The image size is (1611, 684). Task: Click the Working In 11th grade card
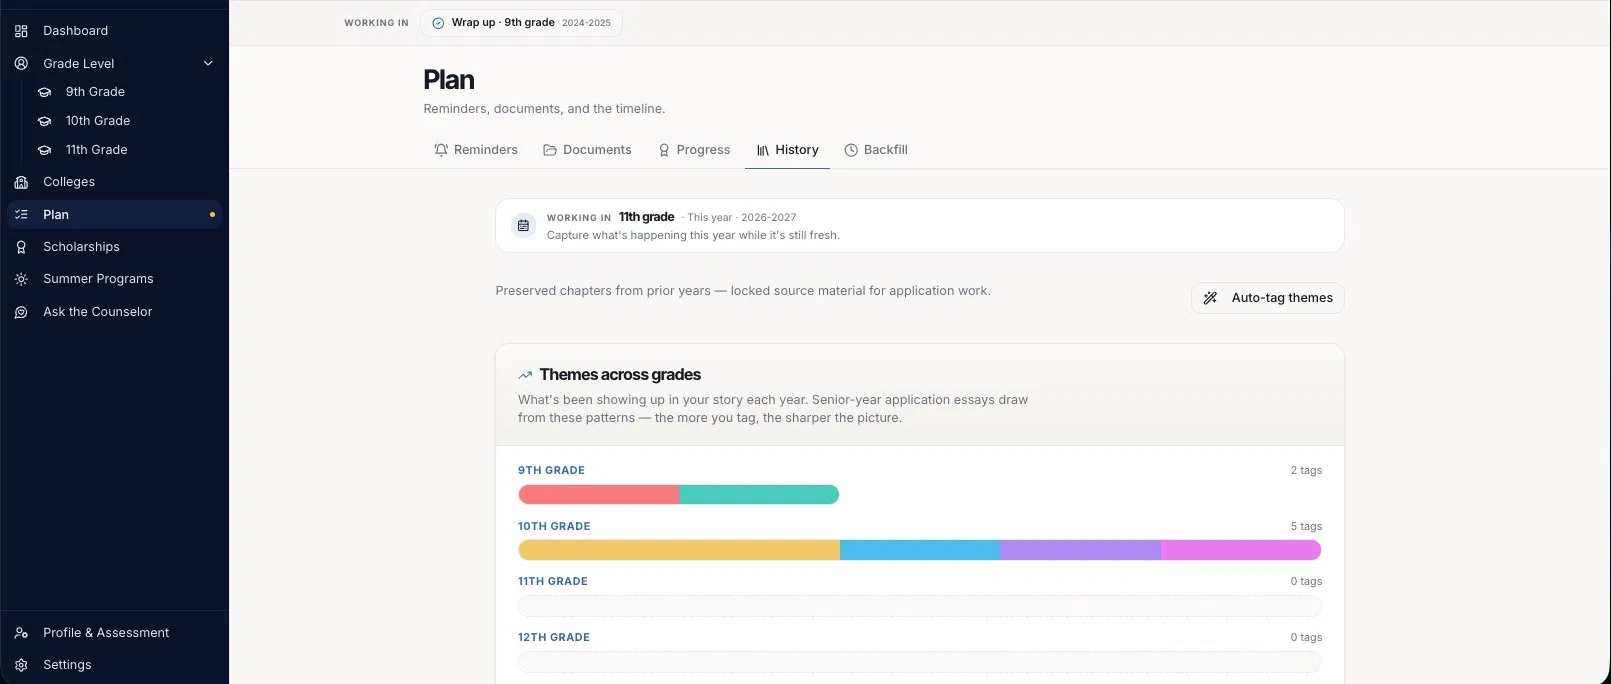[x=920, y=226]
